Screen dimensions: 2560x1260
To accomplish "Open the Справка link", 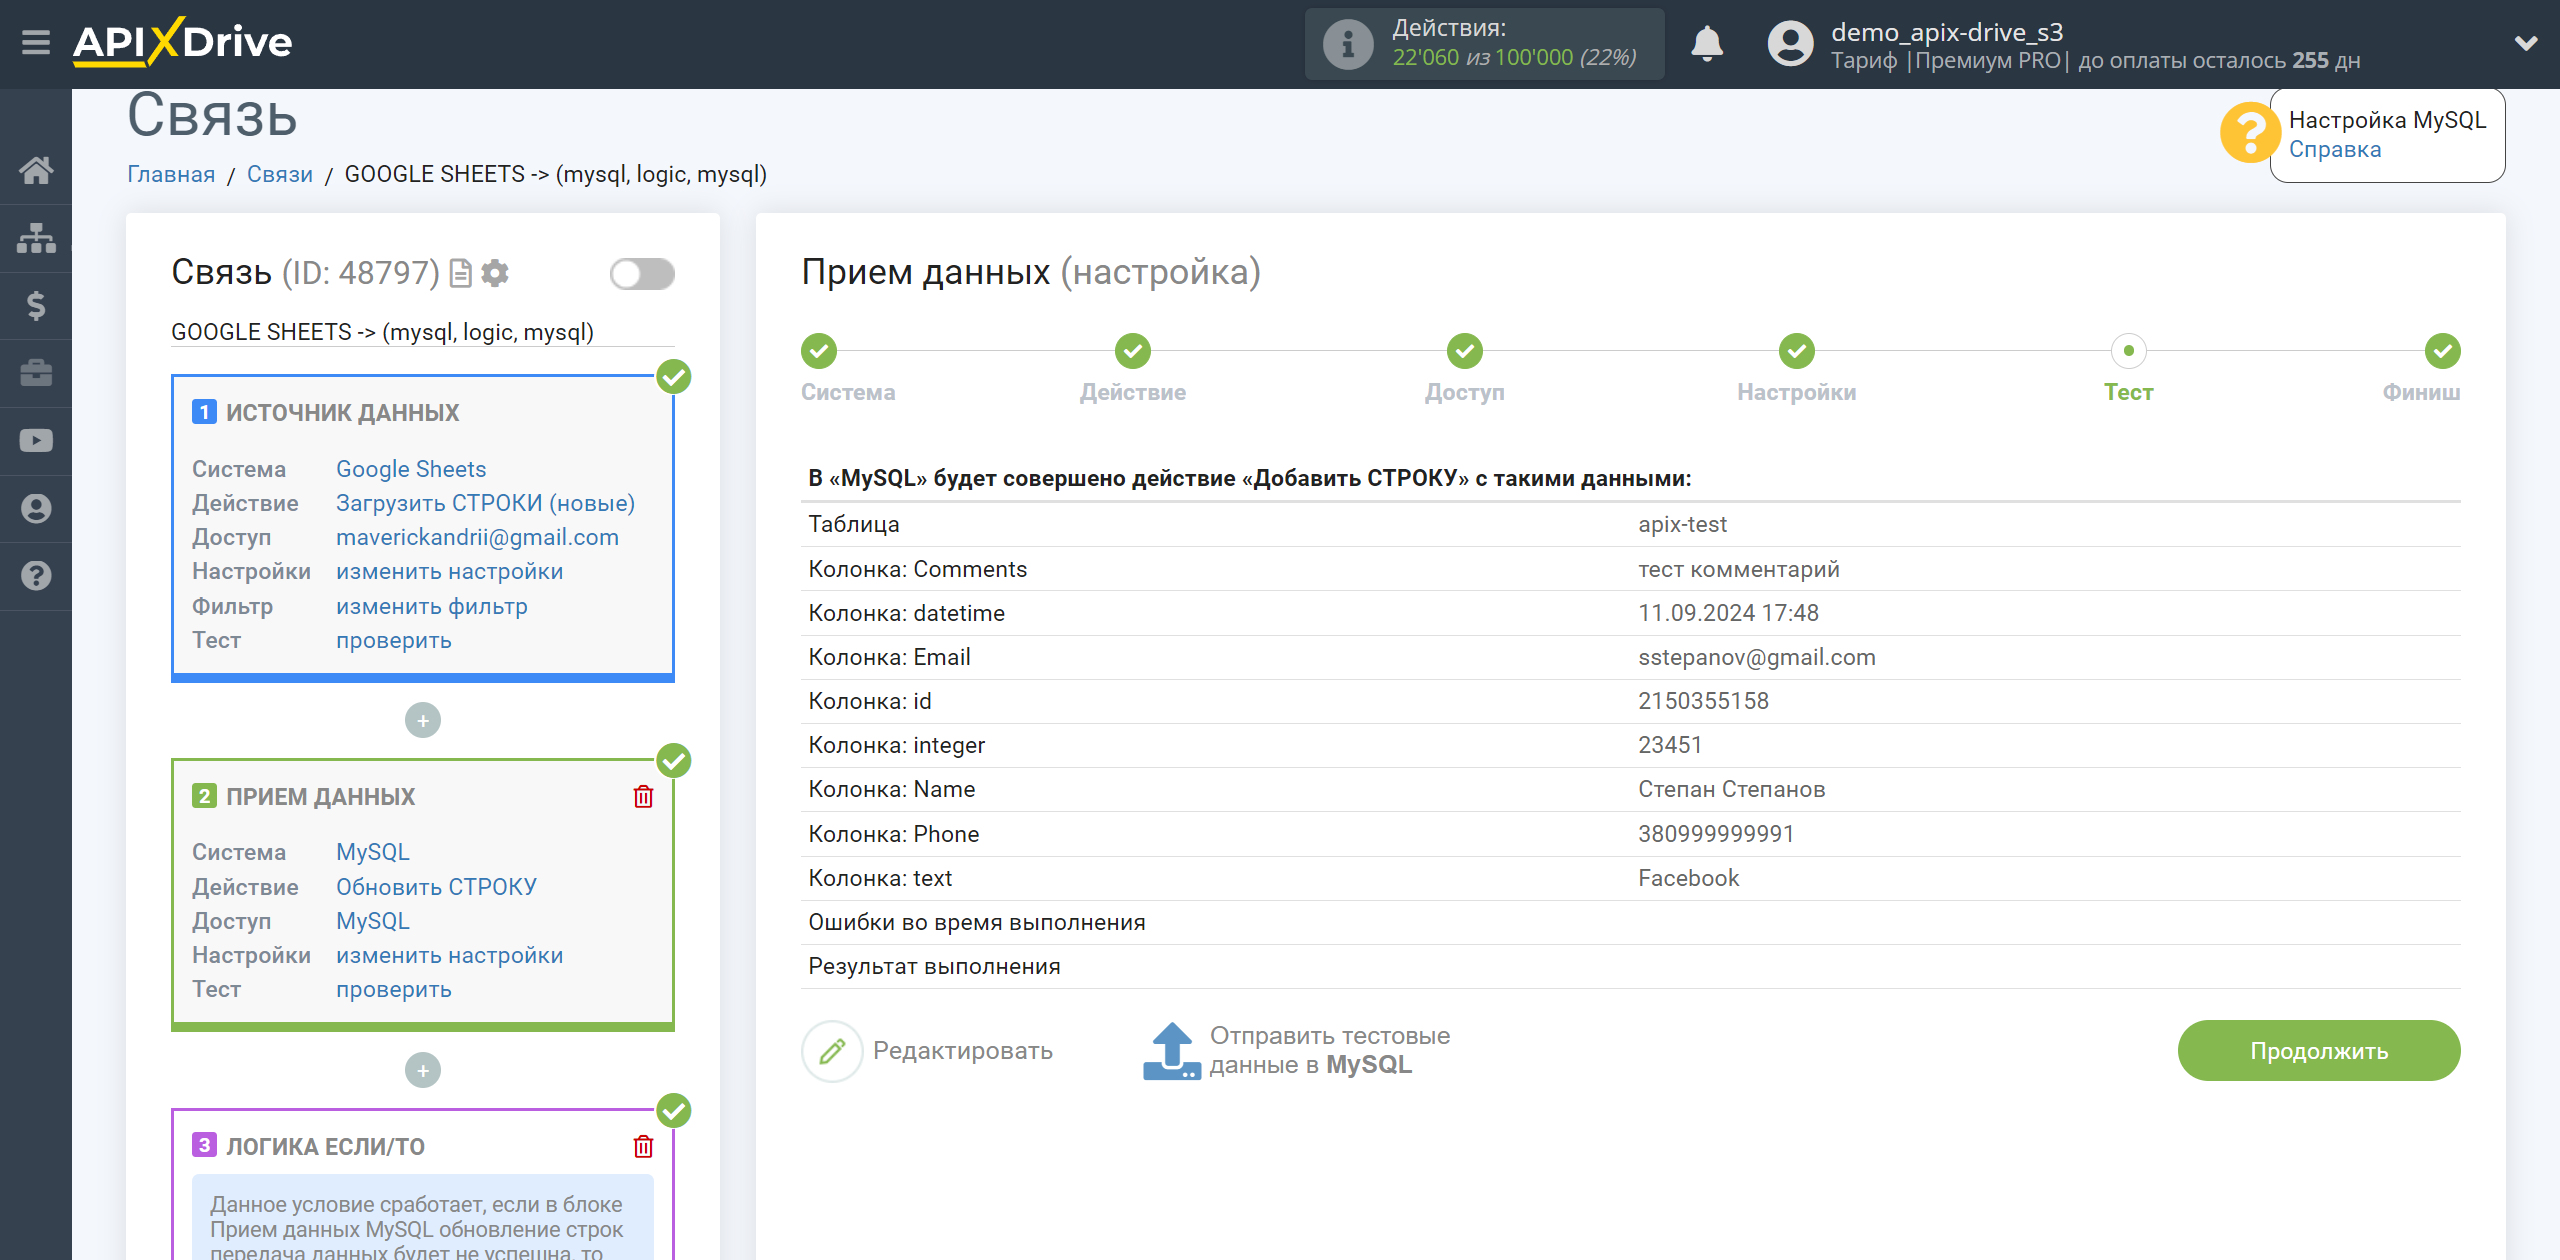I will pyautogui.click(x=2335, y=150).
